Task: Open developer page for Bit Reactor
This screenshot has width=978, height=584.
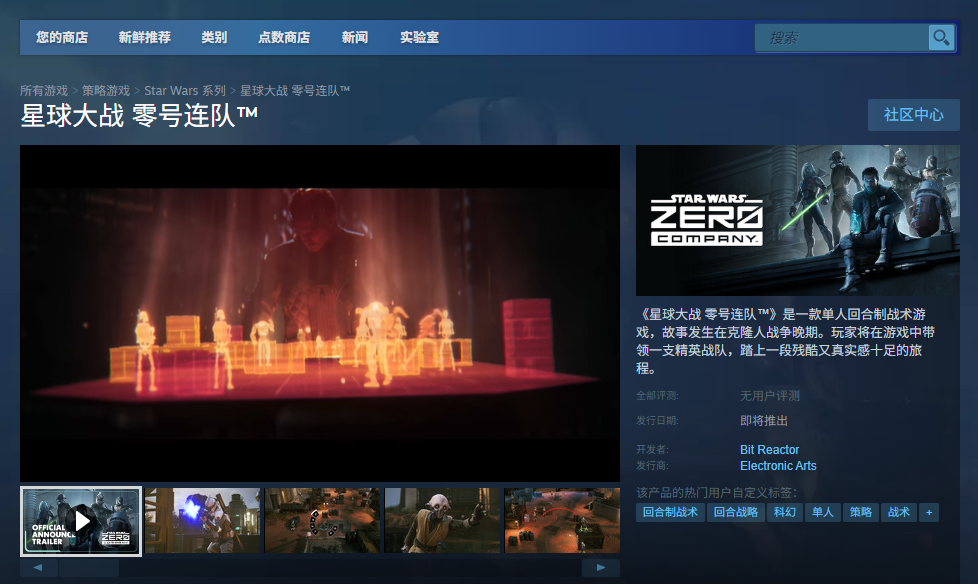Action: click(x=769, y=449)
